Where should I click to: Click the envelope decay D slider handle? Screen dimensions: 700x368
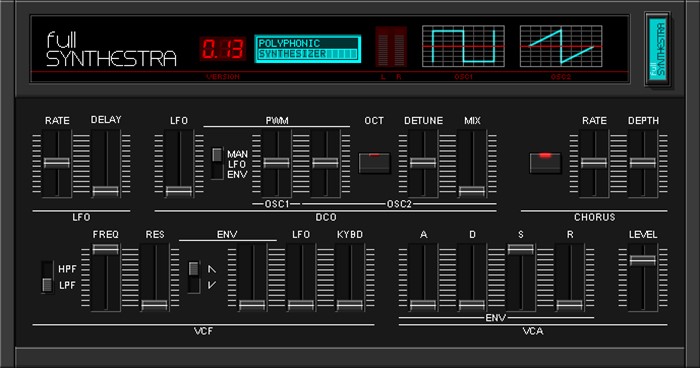472,305
